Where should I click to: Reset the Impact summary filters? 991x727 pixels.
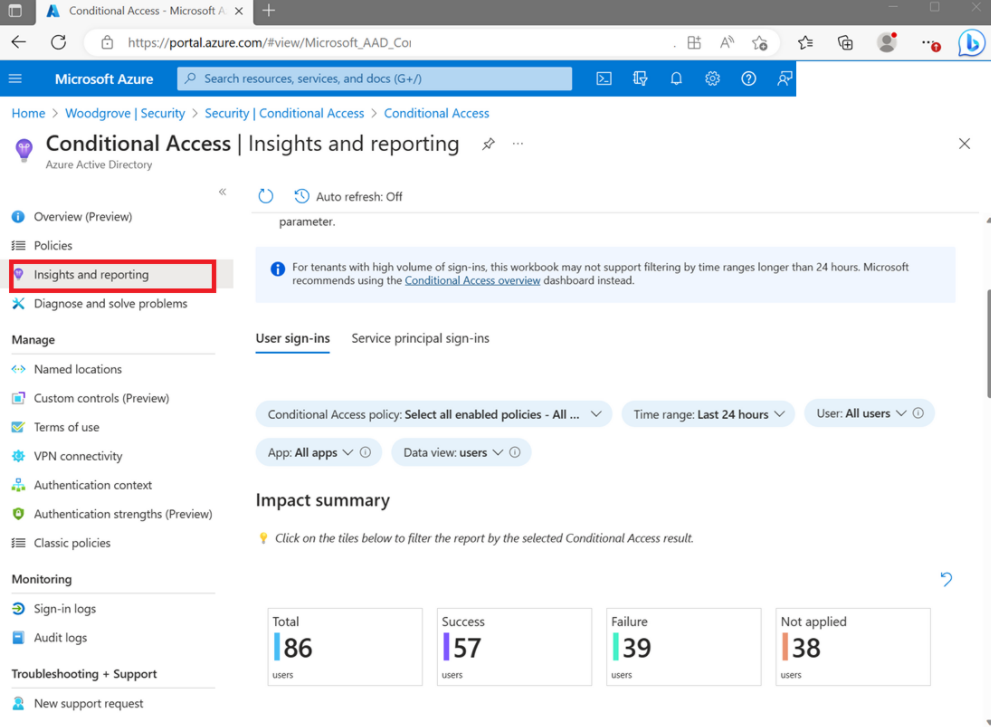[x=946, y=579]
